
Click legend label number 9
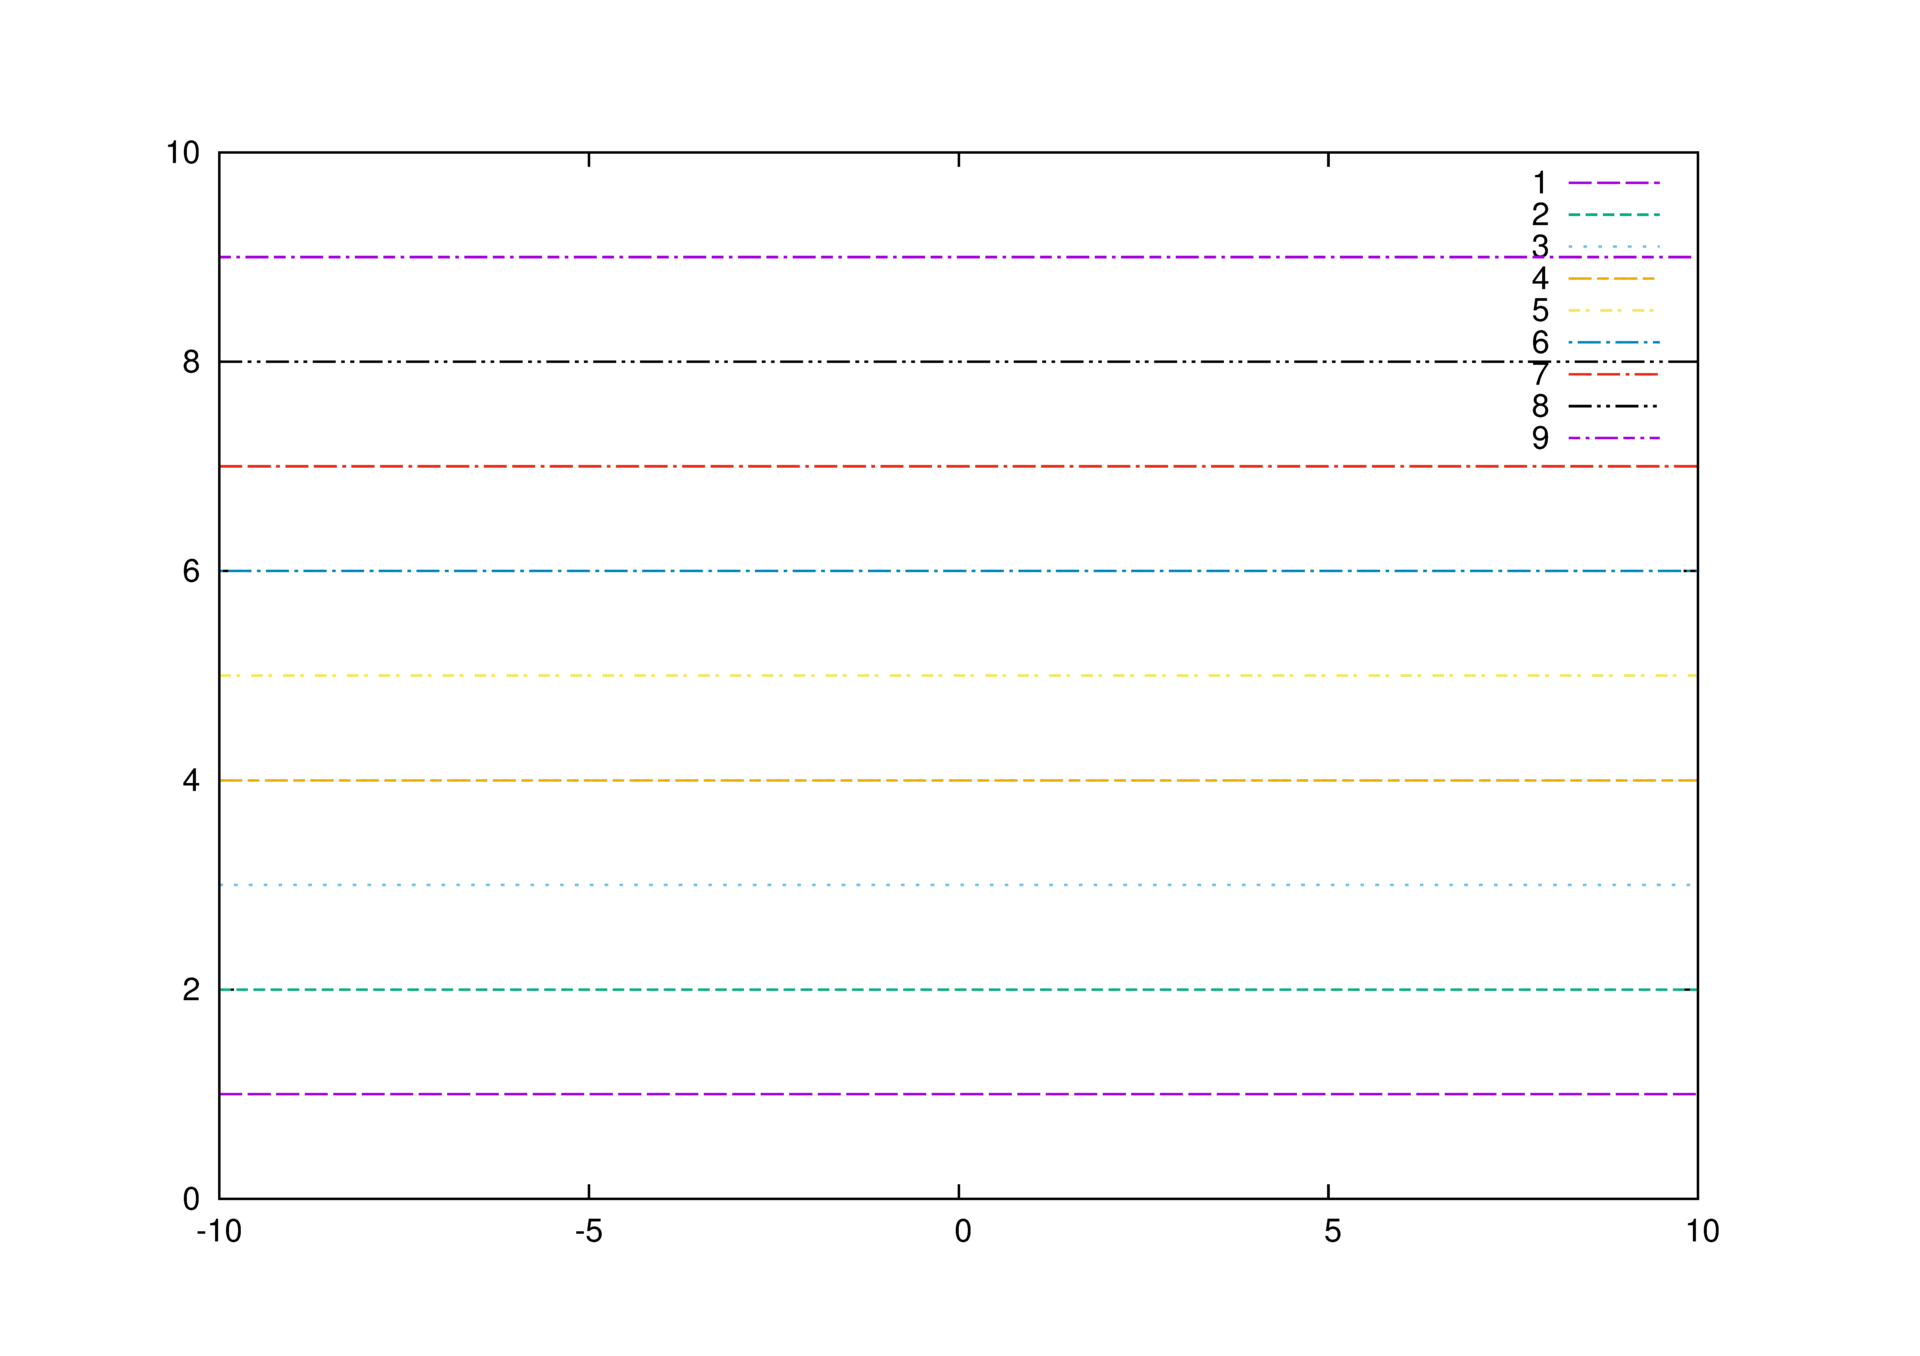pyautogui.click(x=1540, y=438)
